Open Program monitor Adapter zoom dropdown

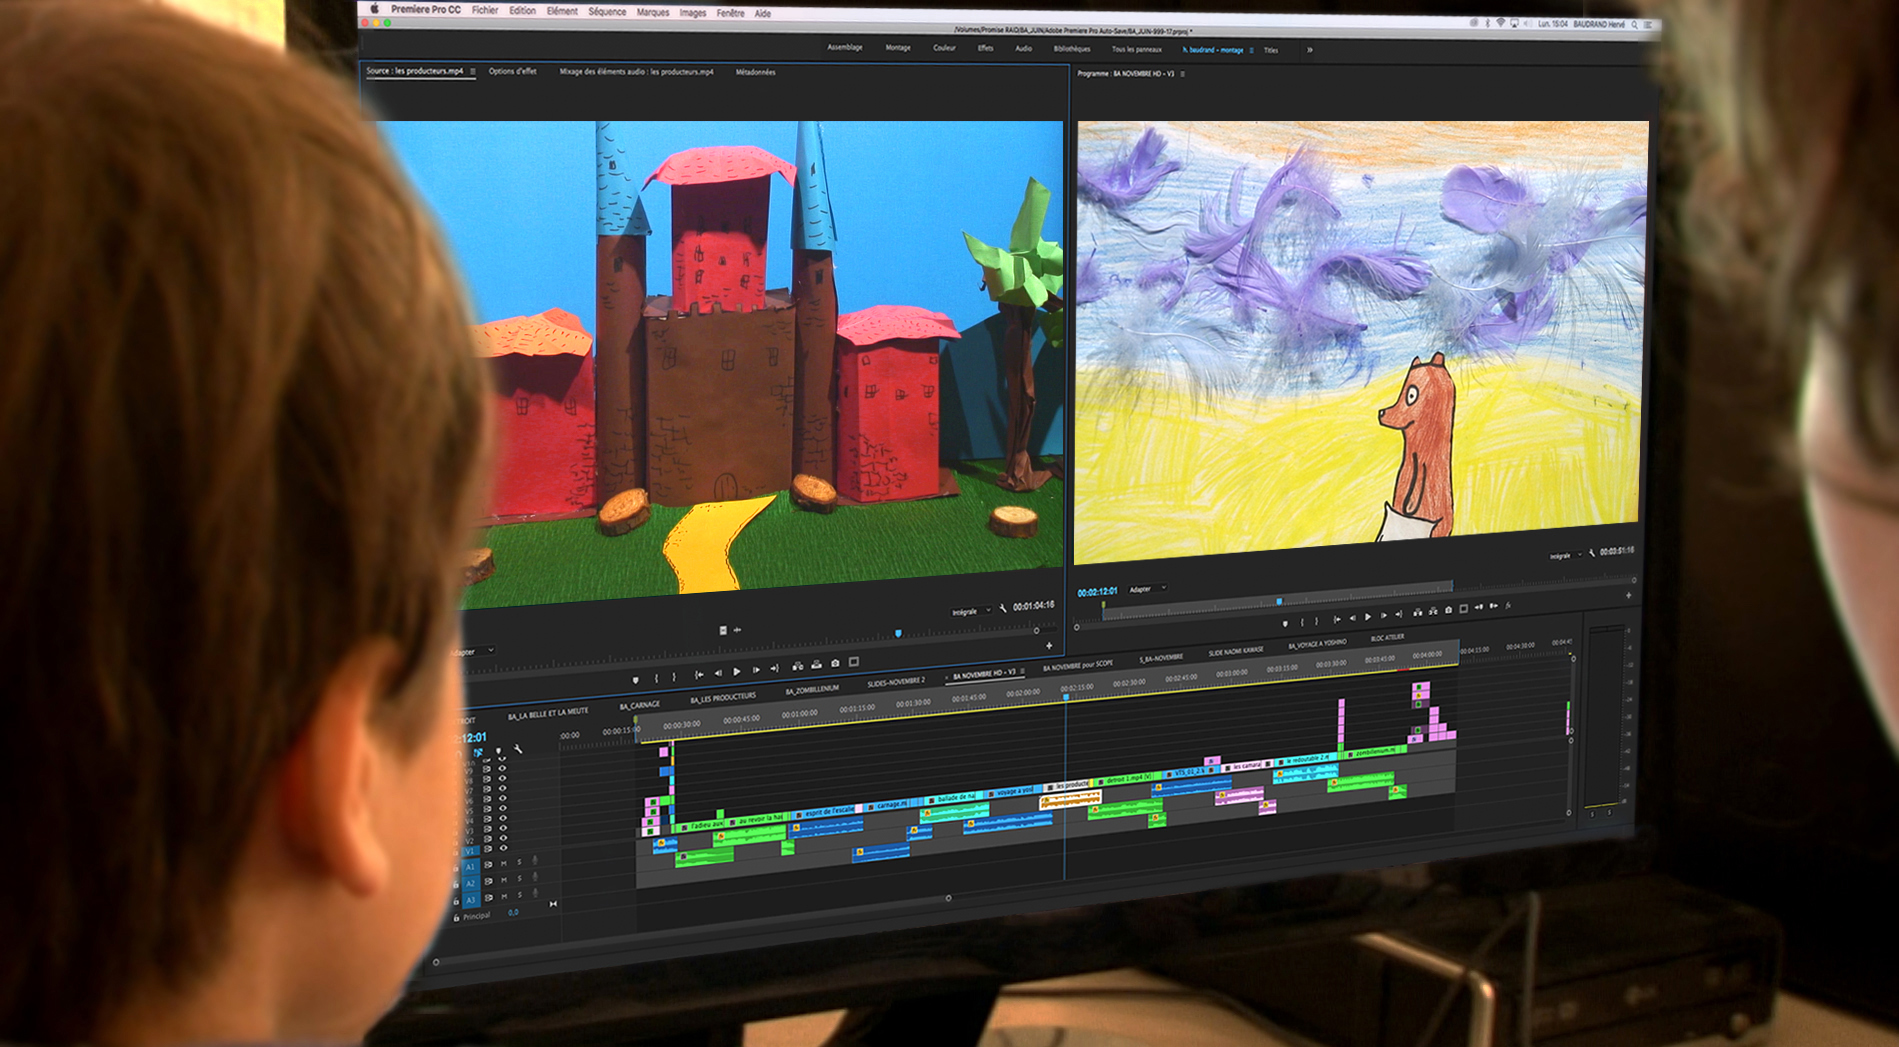click(1147, 589)
